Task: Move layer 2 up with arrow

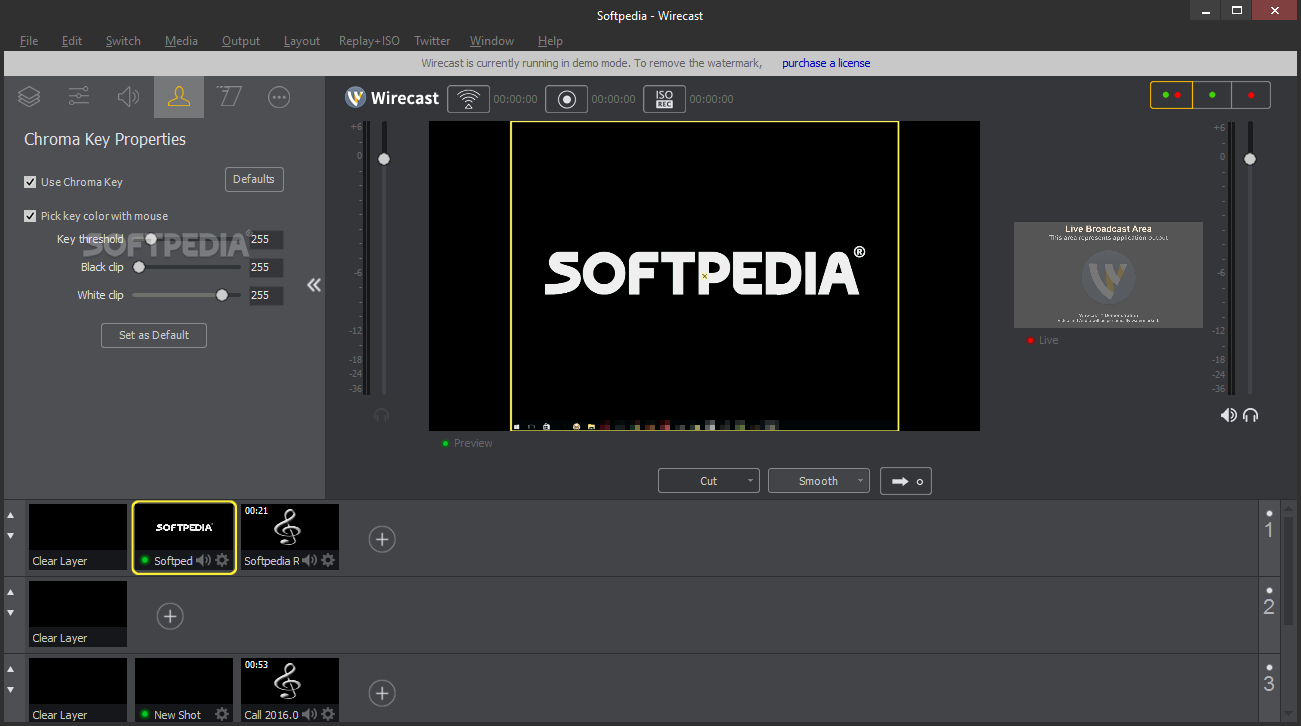Action: (11, 592)
